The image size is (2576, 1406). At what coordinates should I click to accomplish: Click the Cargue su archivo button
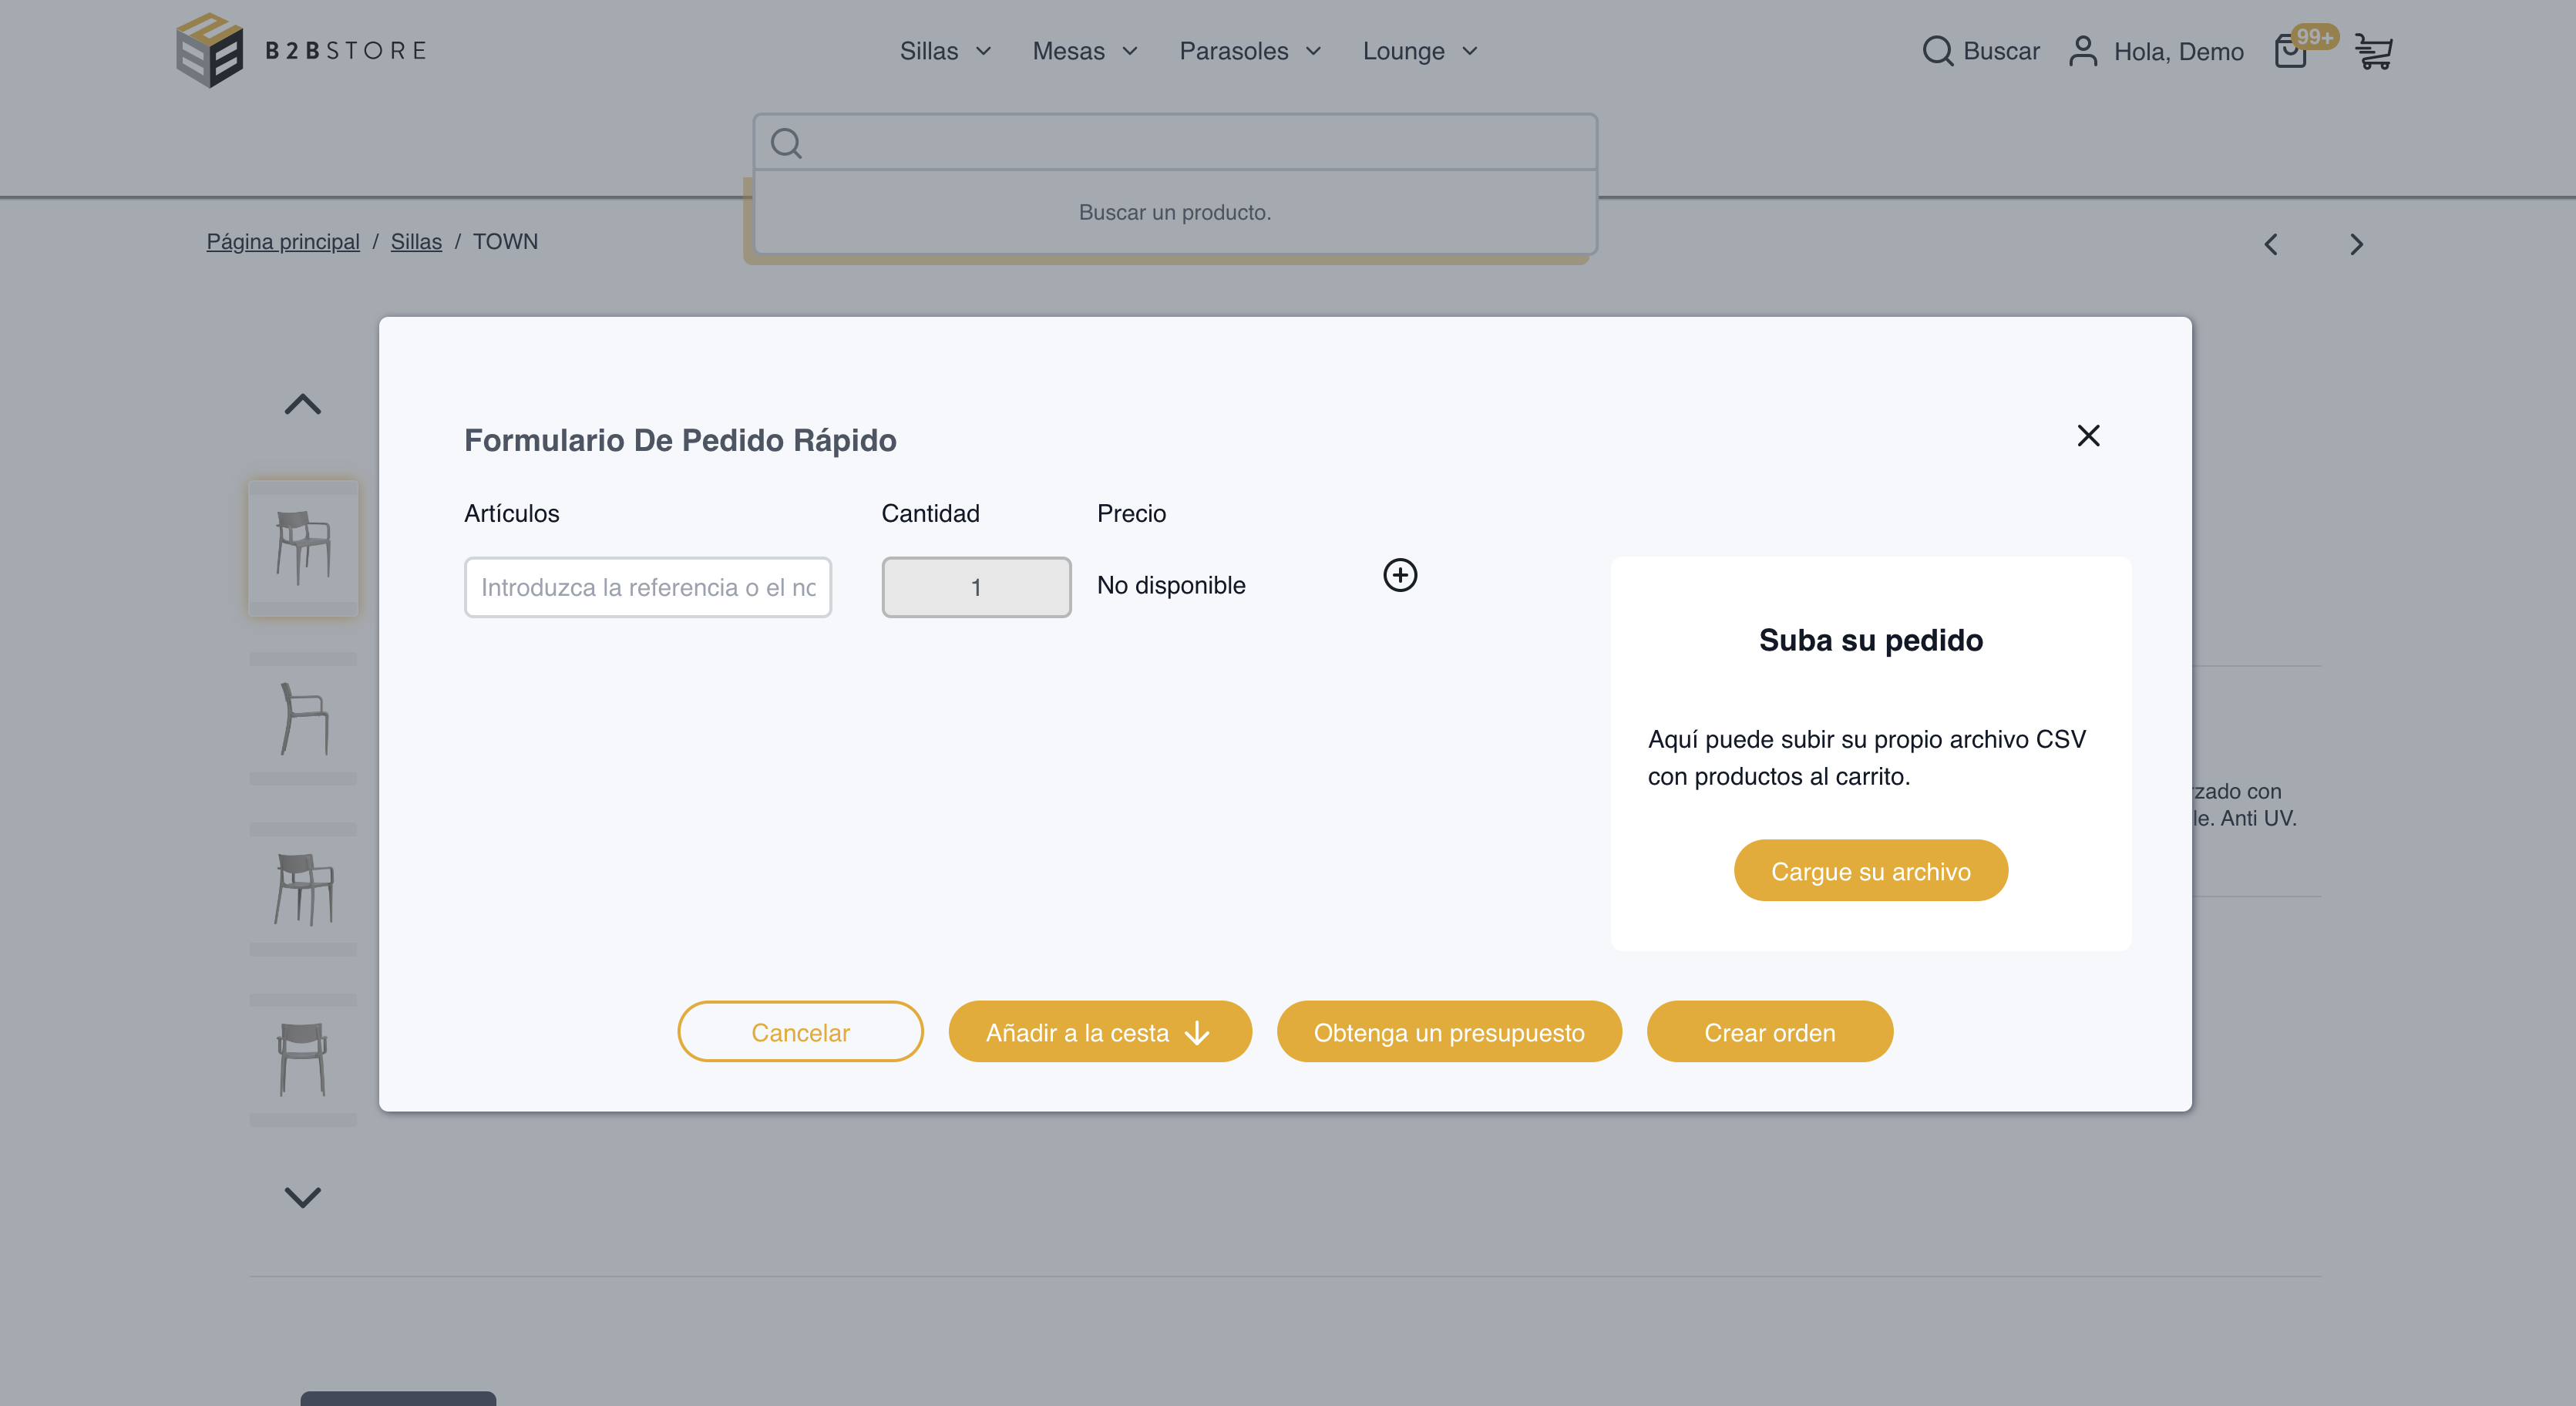click(1870, 870)
